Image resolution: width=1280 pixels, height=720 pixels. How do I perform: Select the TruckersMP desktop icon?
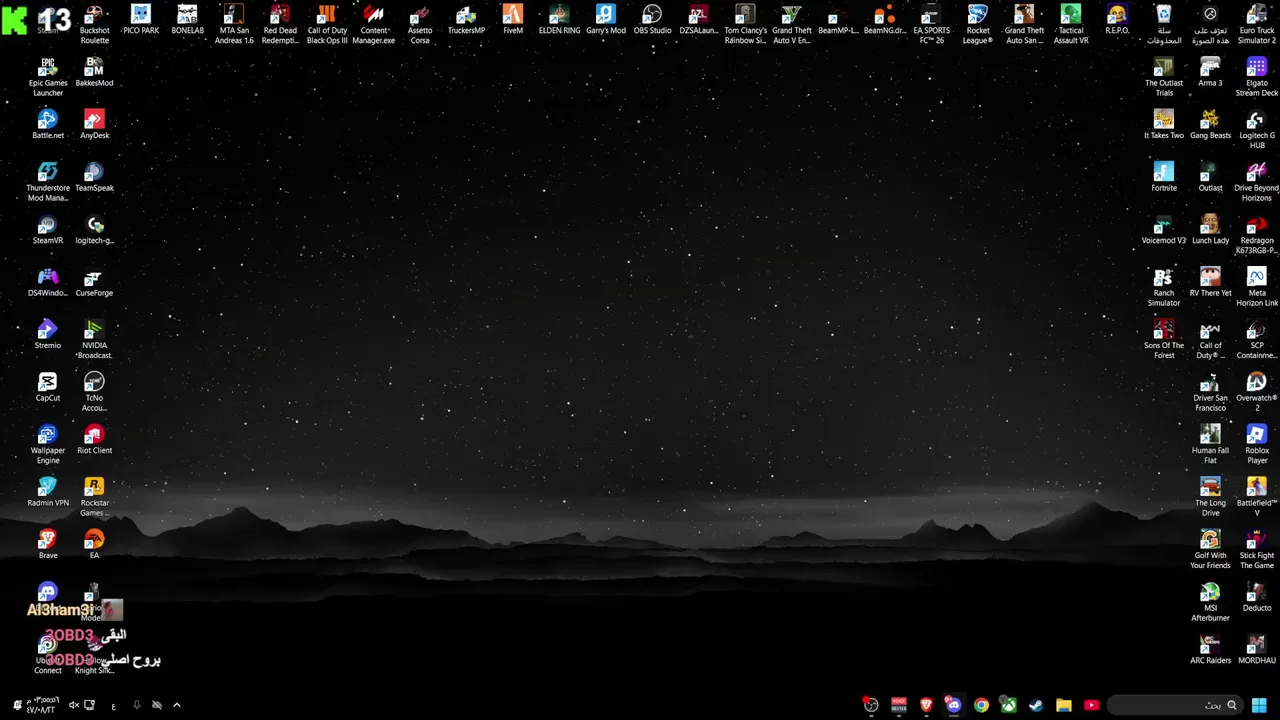(x=466, y=20)
